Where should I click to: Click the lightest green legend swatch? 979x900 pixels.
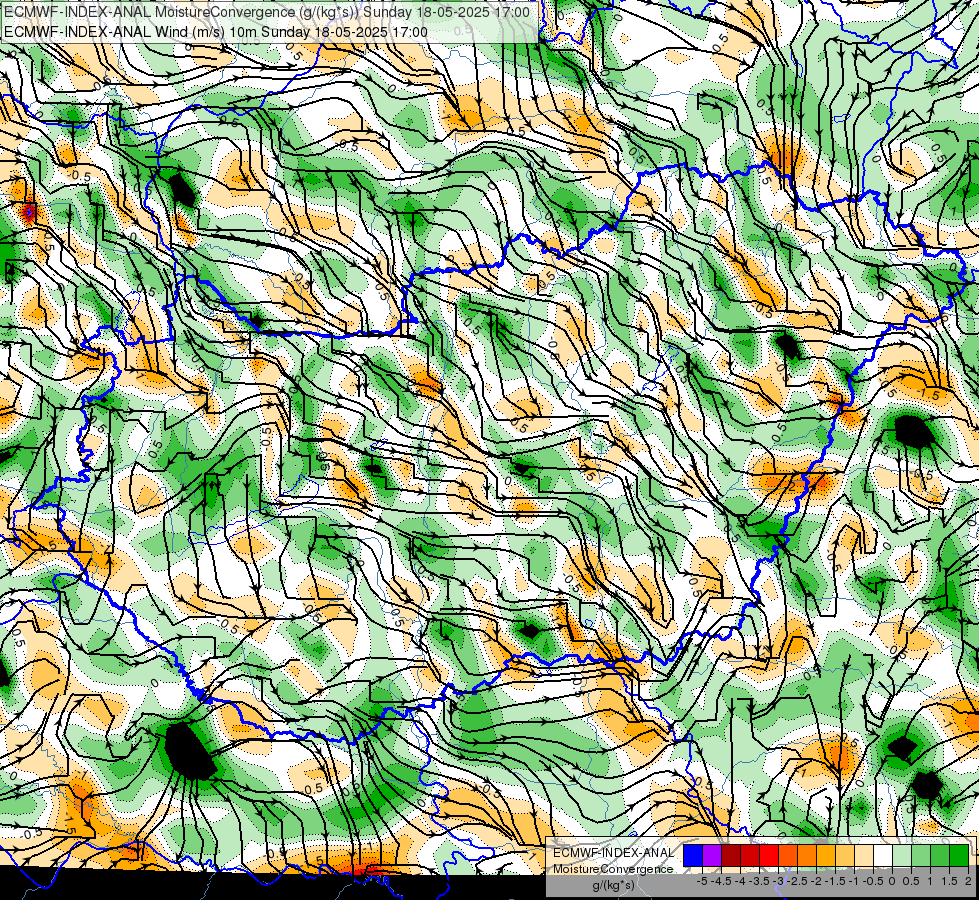click(902, 855)
